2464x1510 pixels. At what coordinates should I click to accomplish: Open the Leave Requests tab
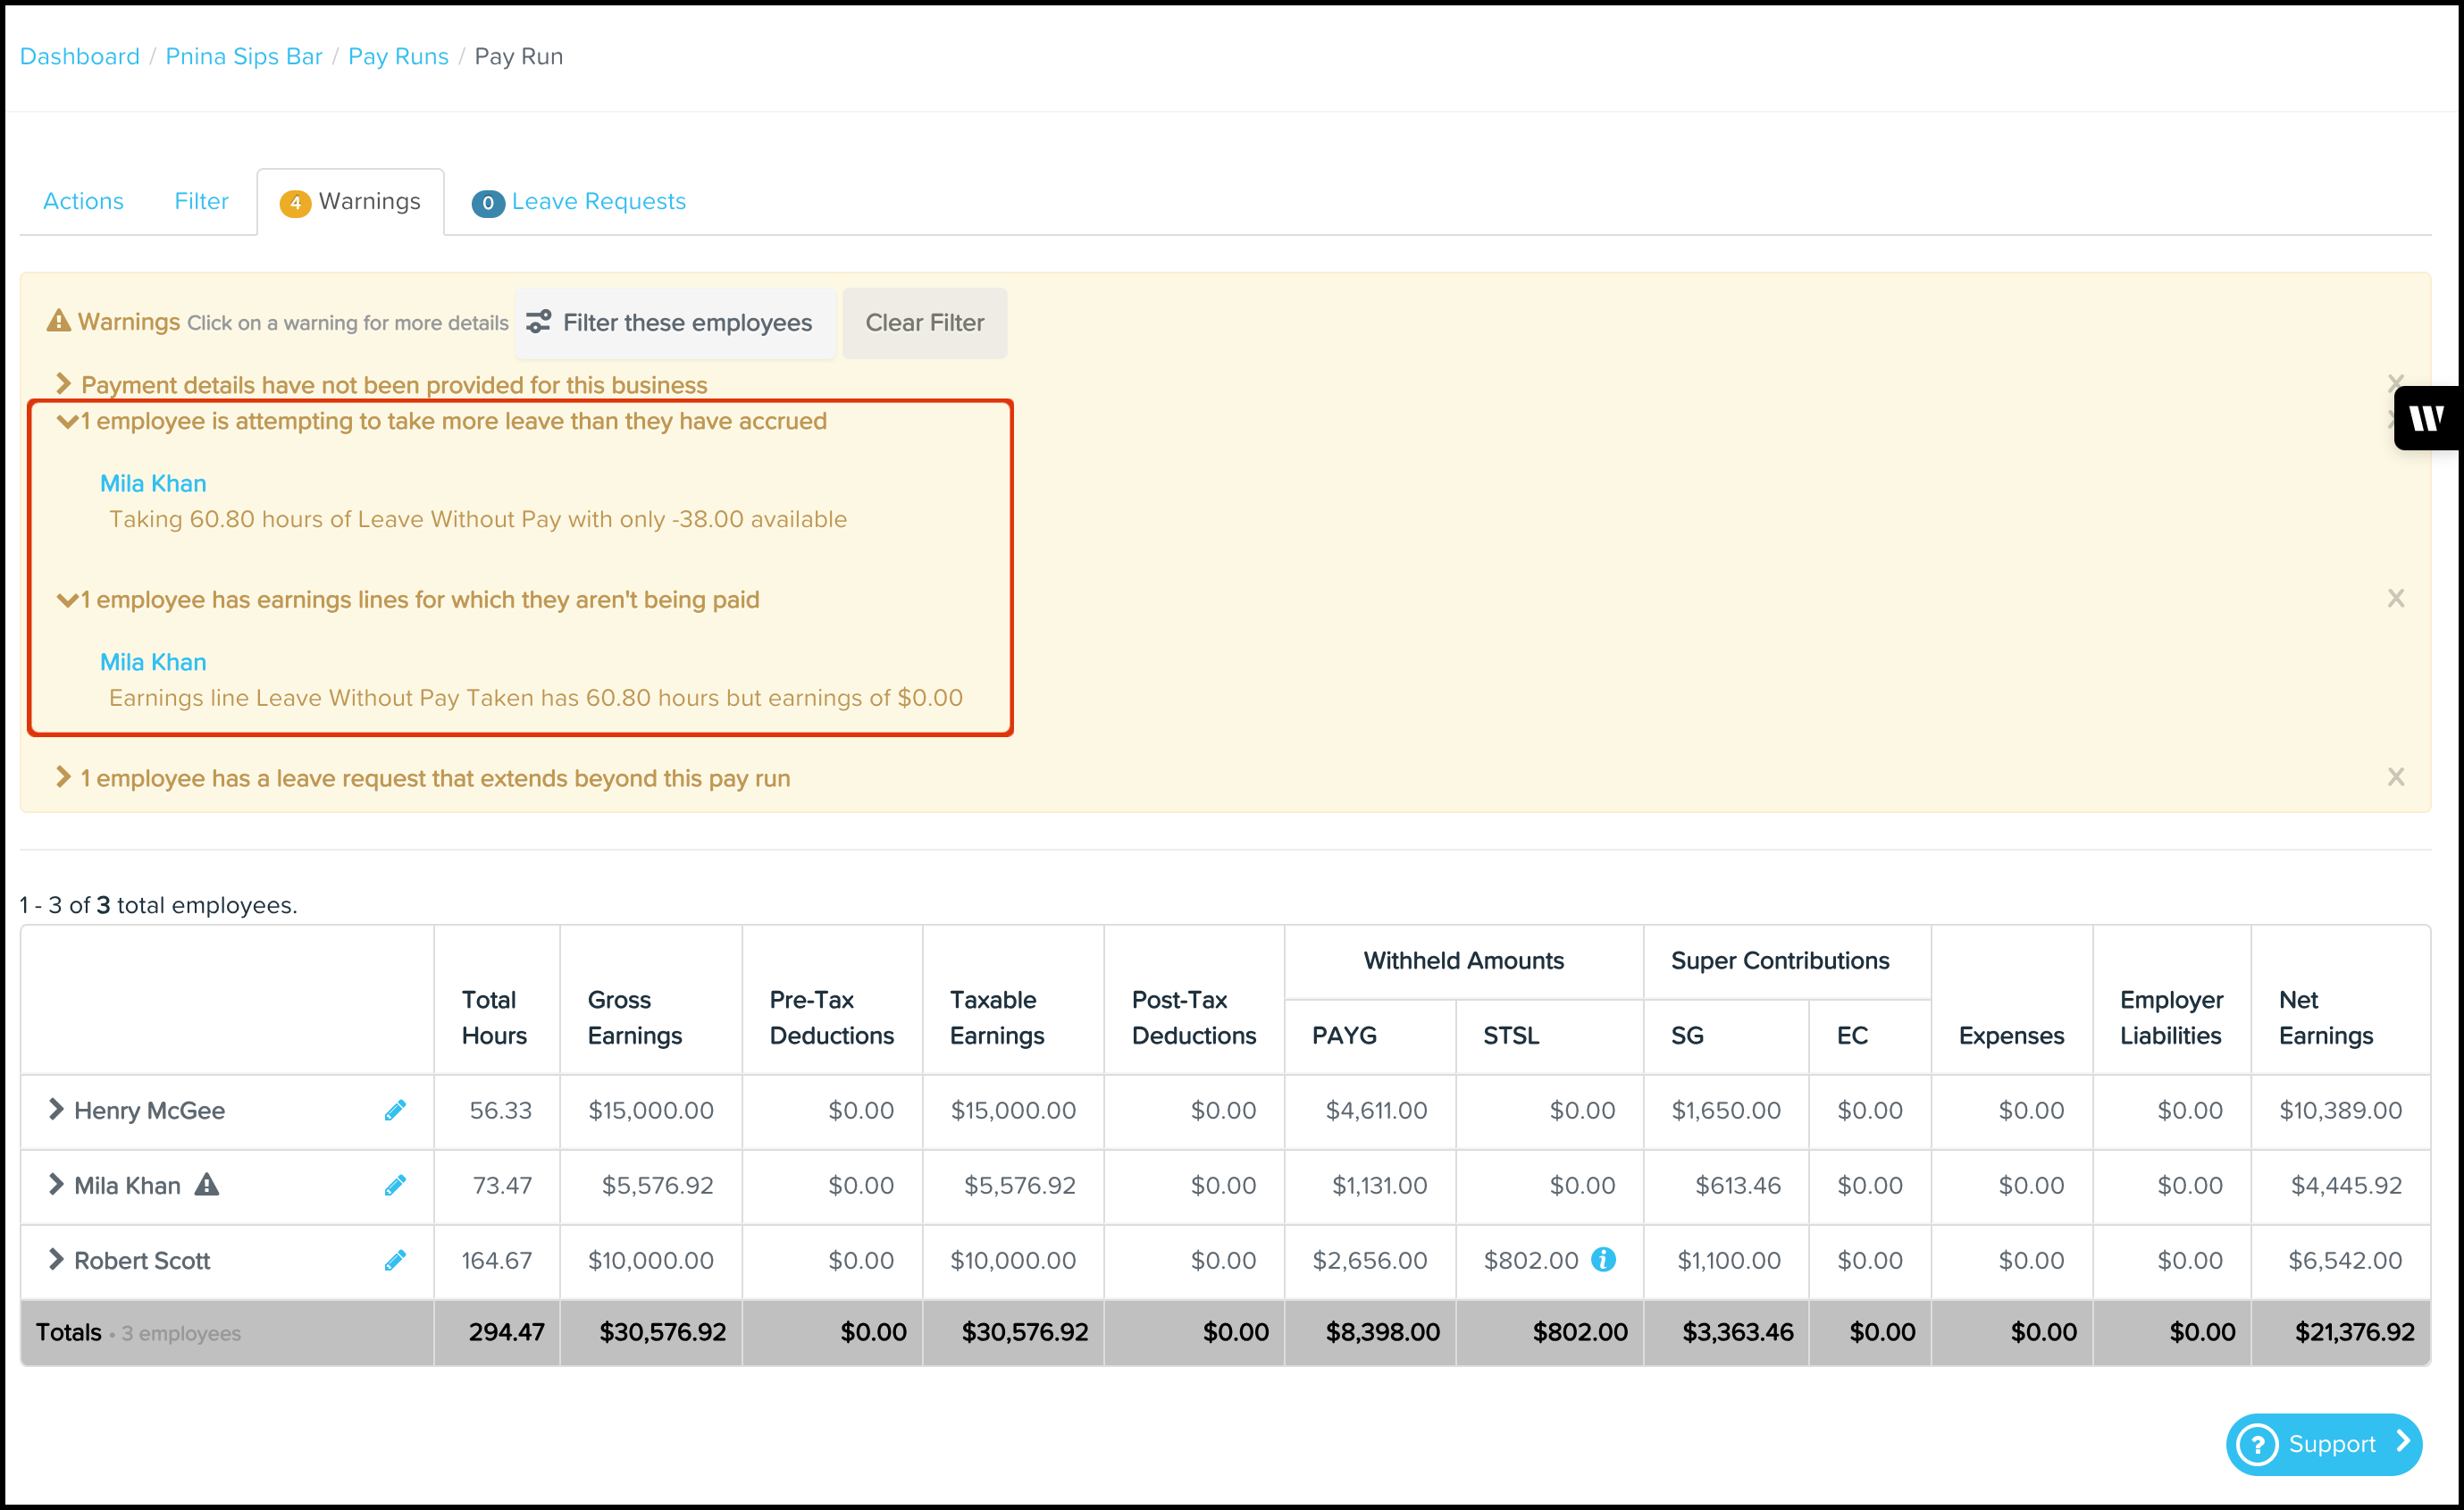[x=597, y=201]
